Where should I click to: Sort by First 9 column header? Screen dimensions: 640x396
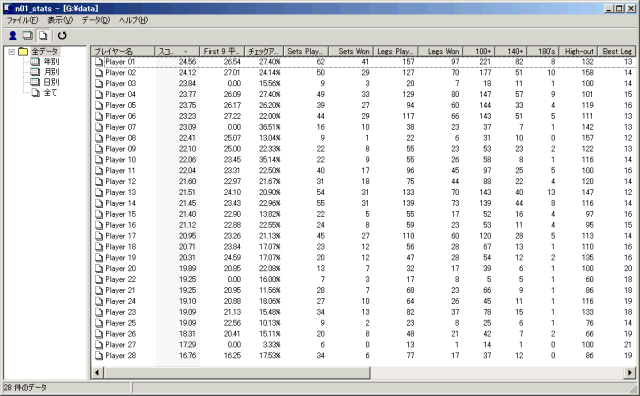coord(222,51)
